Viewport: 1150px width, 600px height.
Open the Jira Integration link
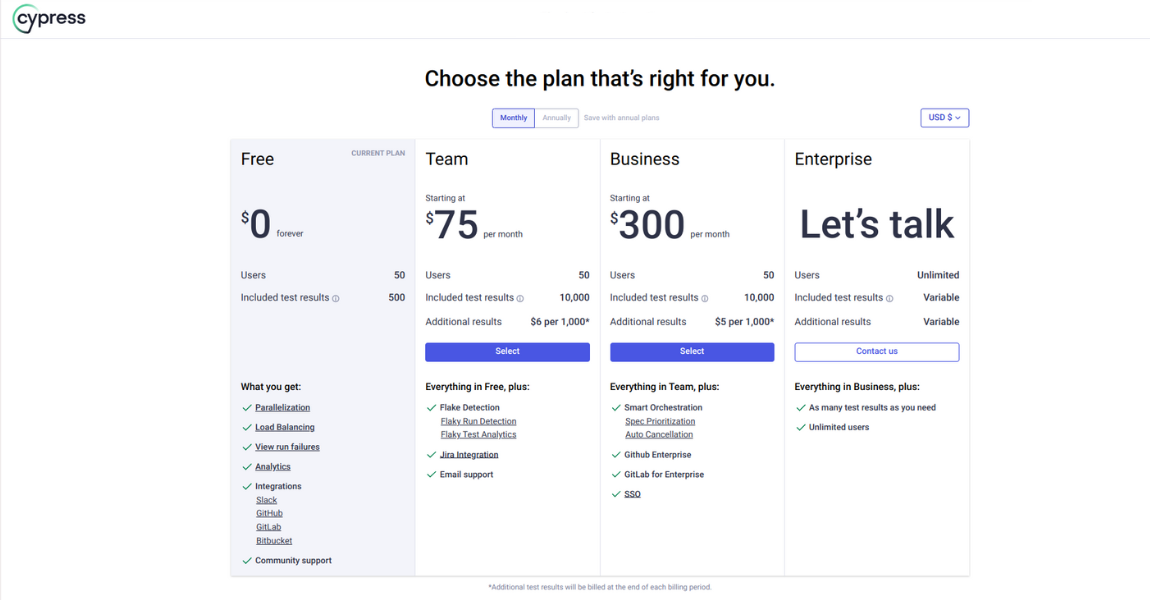pos(469,455)
